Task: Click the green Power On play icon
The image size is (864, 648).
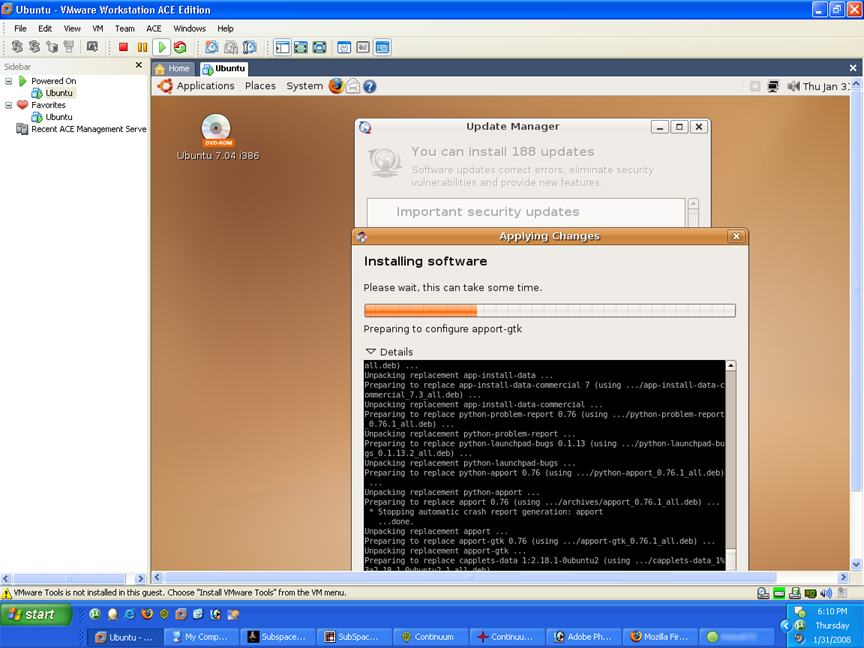Action: (161, 47)
